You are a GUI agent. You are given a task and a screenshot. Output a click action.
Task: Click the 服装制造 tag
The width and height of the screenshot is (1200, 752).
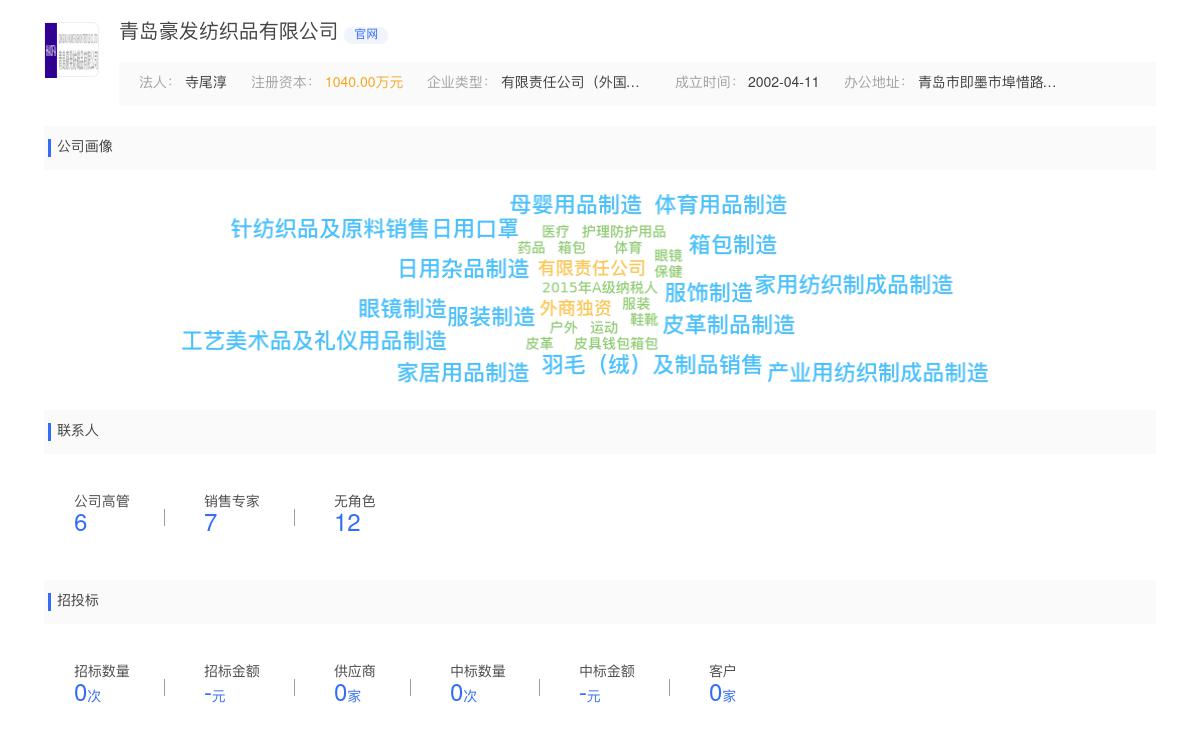click(x=491, y=317)
